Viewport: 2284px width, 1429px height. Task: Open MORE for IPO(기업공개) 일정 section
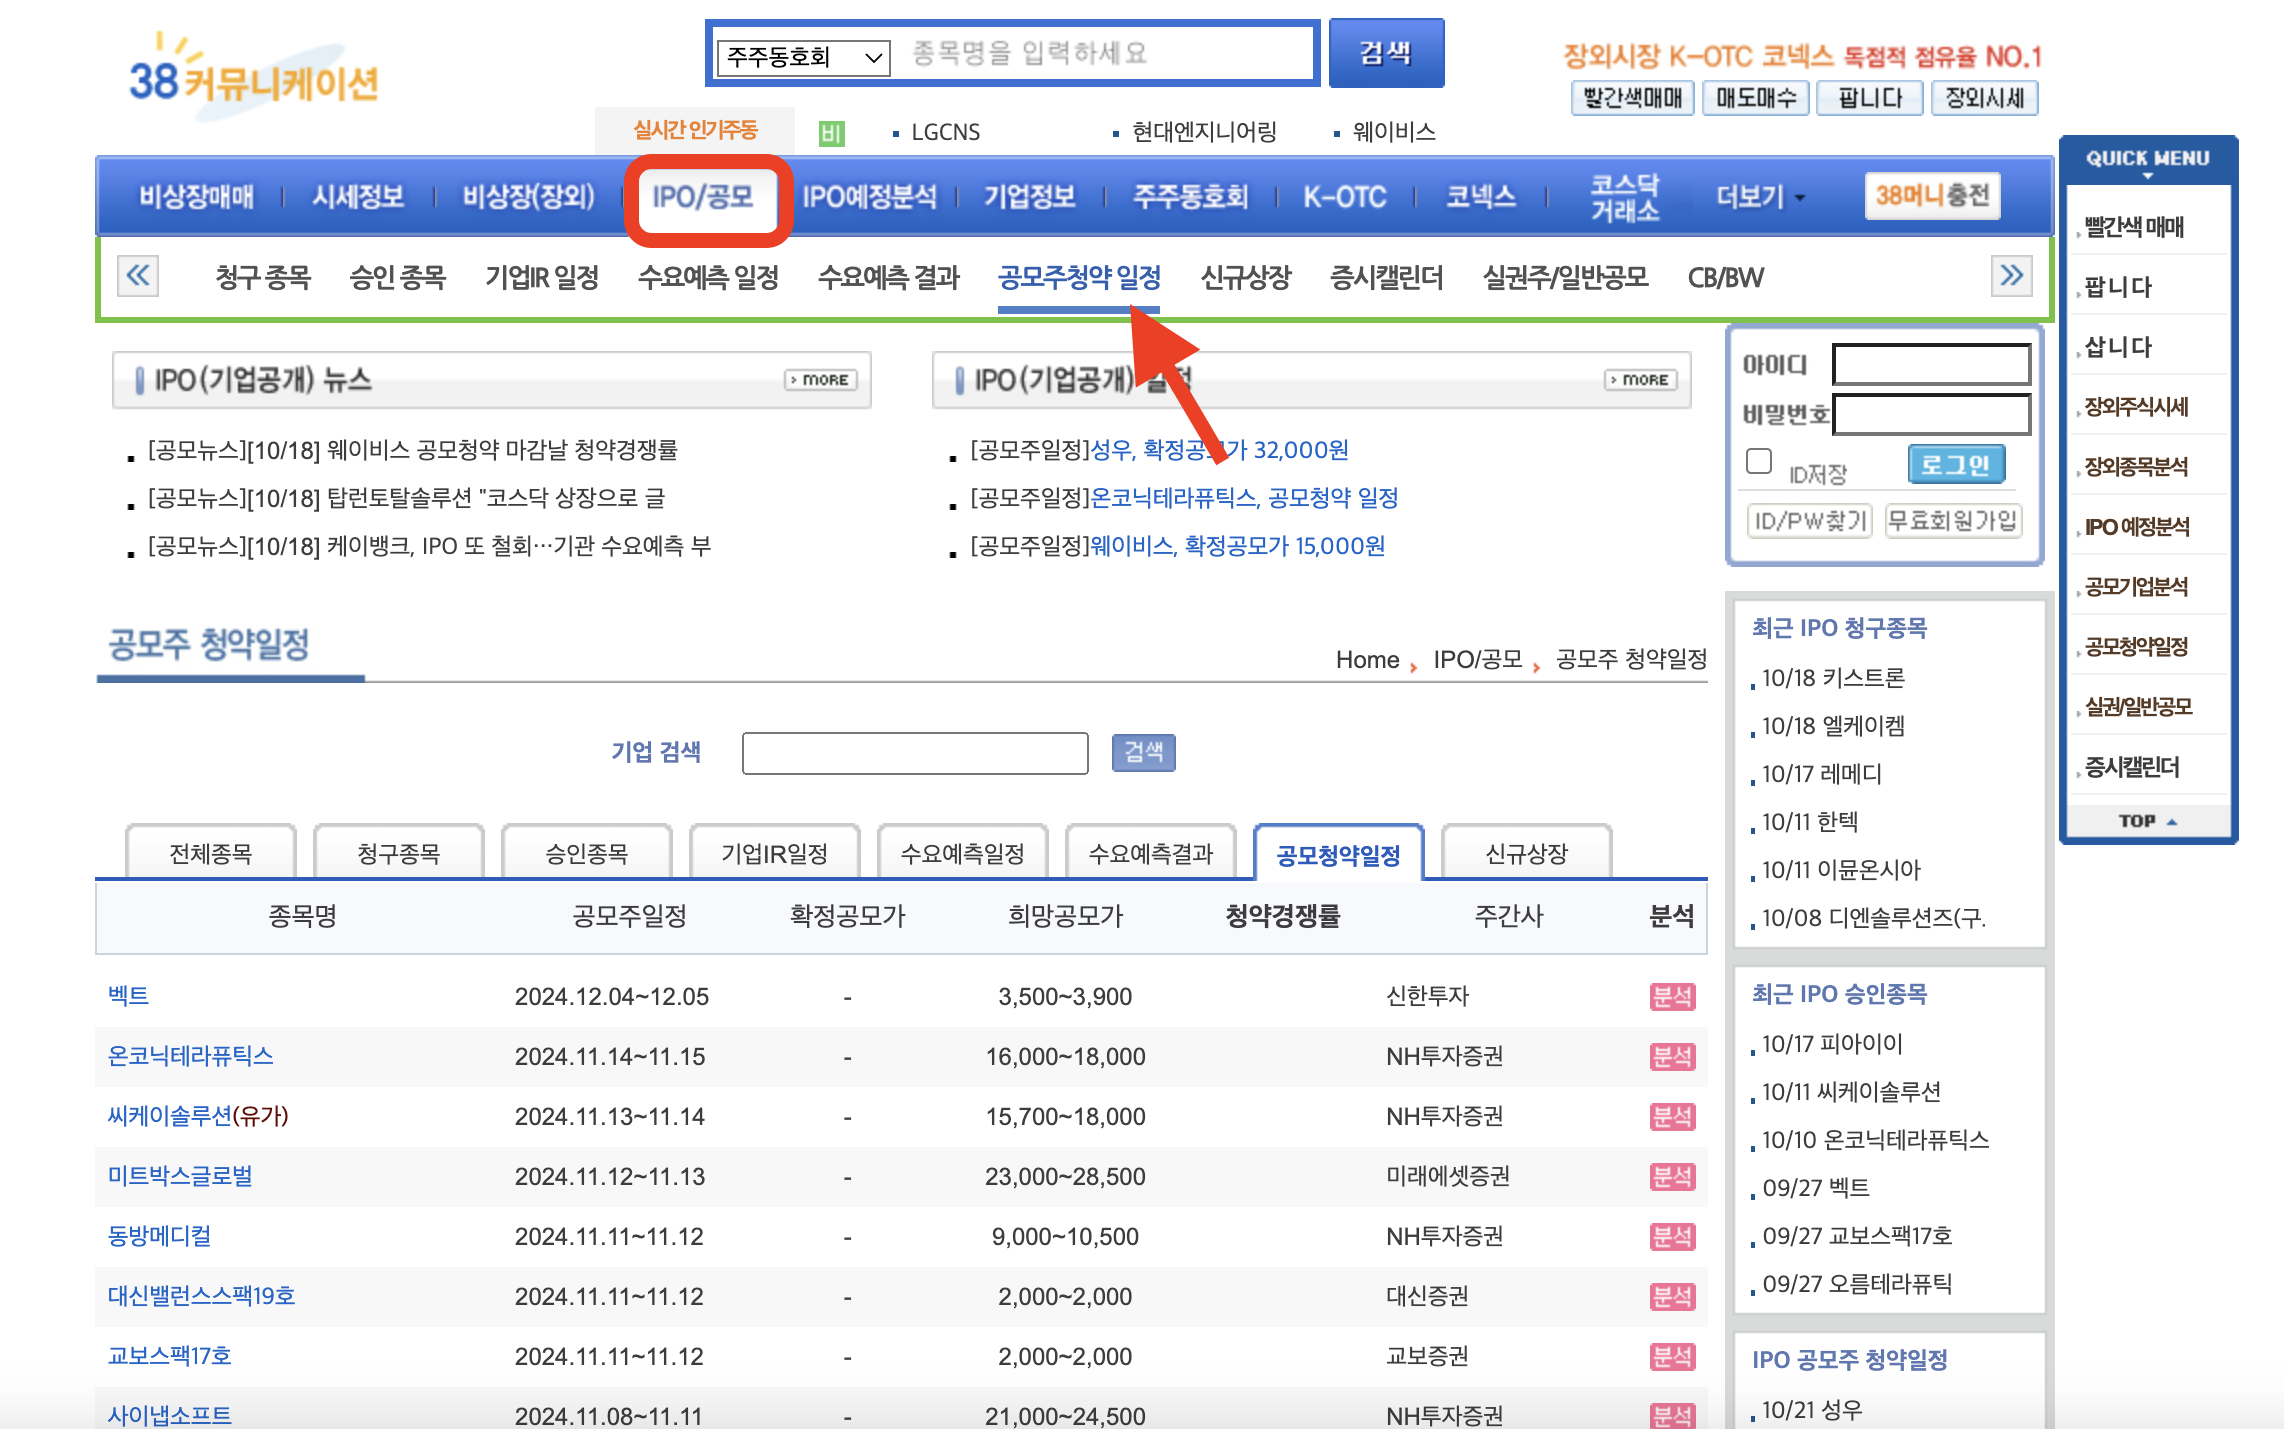coord(1640,380)
